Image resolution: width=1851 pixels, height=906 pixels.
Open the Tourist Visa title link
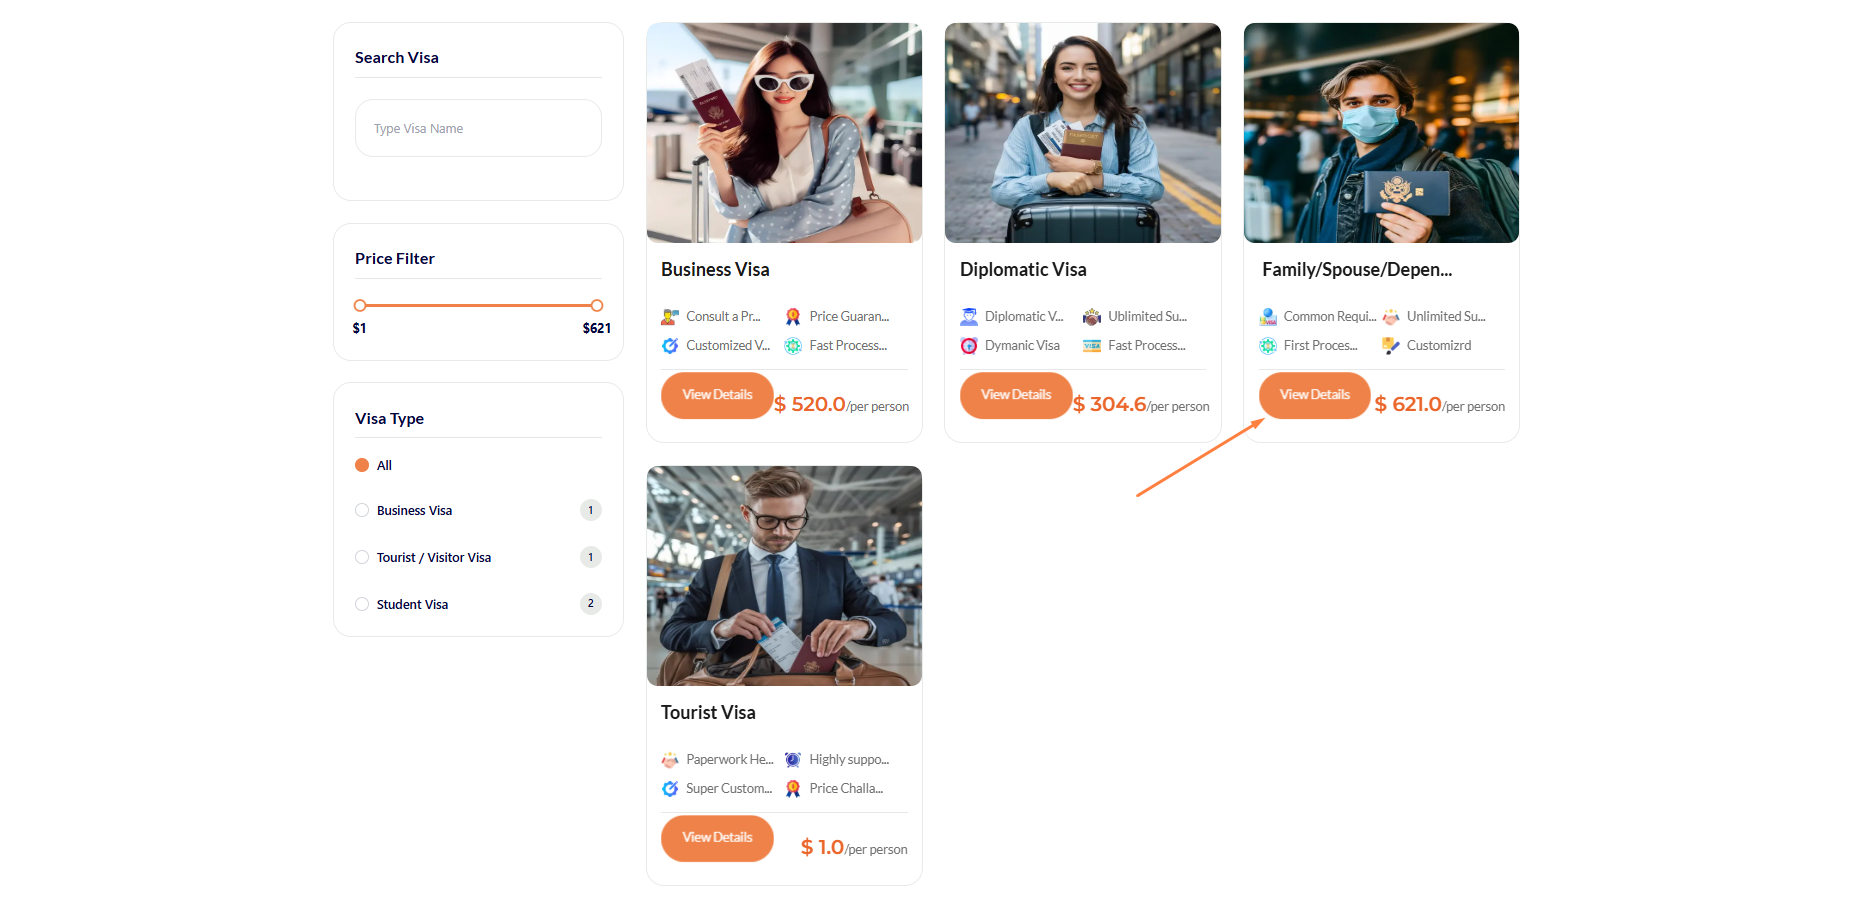tap(708, 713)
